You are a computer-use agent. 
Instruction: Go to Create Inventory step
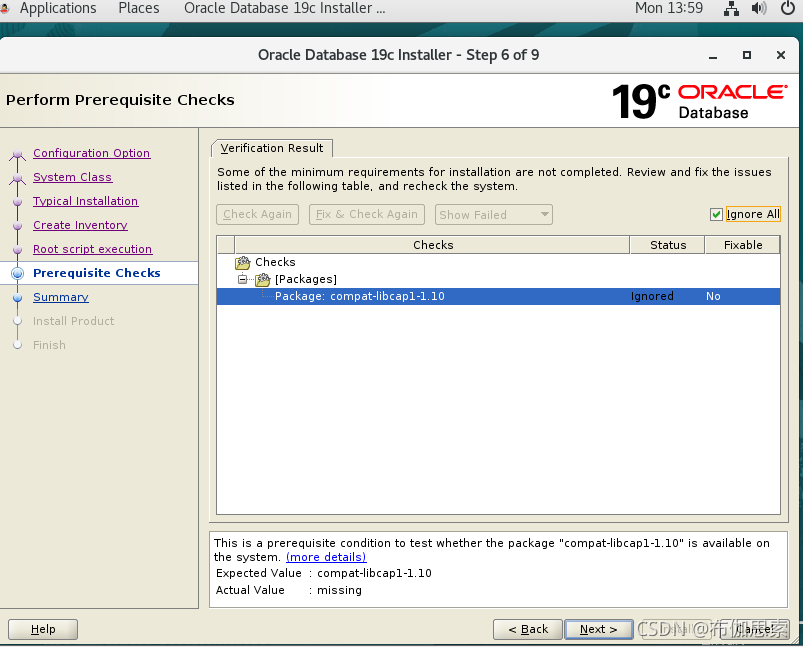(80, 225)
